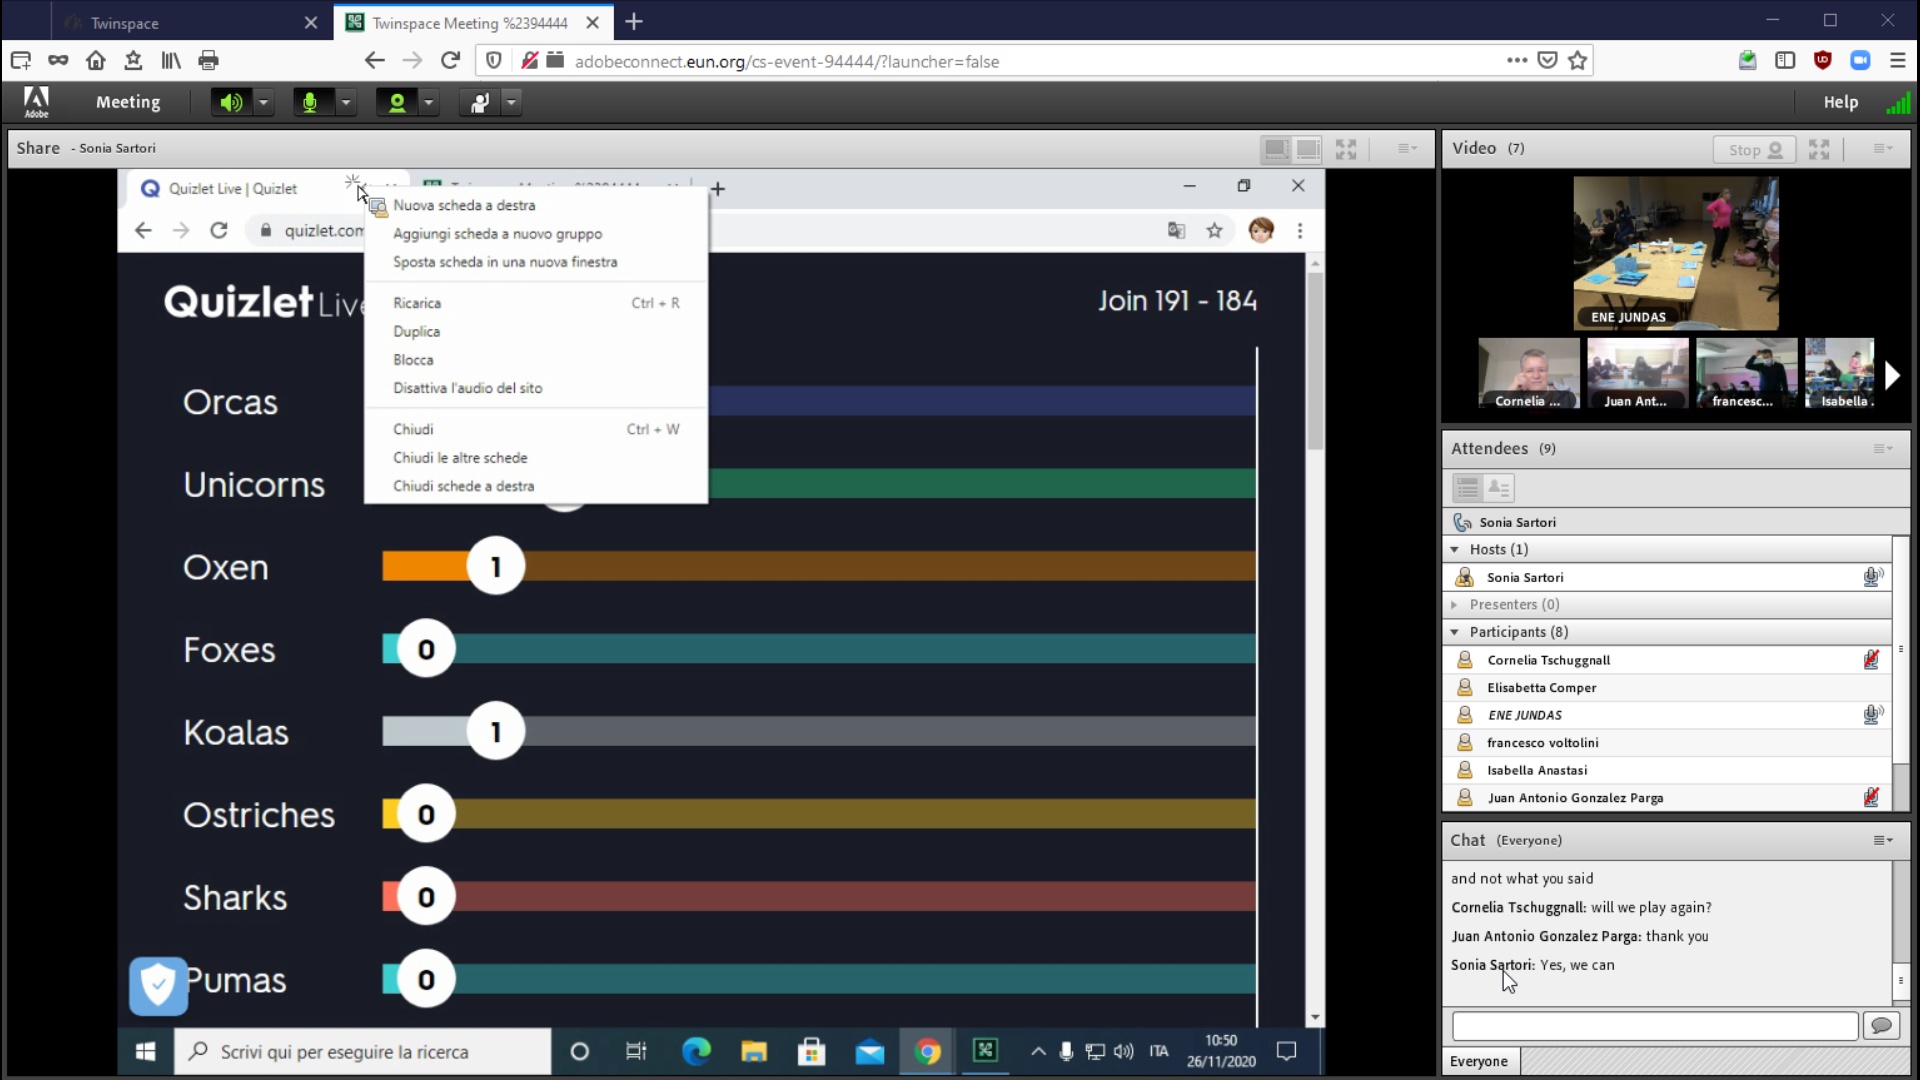Click the raise hand status icon
The image size is (1920, 1080).
(x=479, y=102)
